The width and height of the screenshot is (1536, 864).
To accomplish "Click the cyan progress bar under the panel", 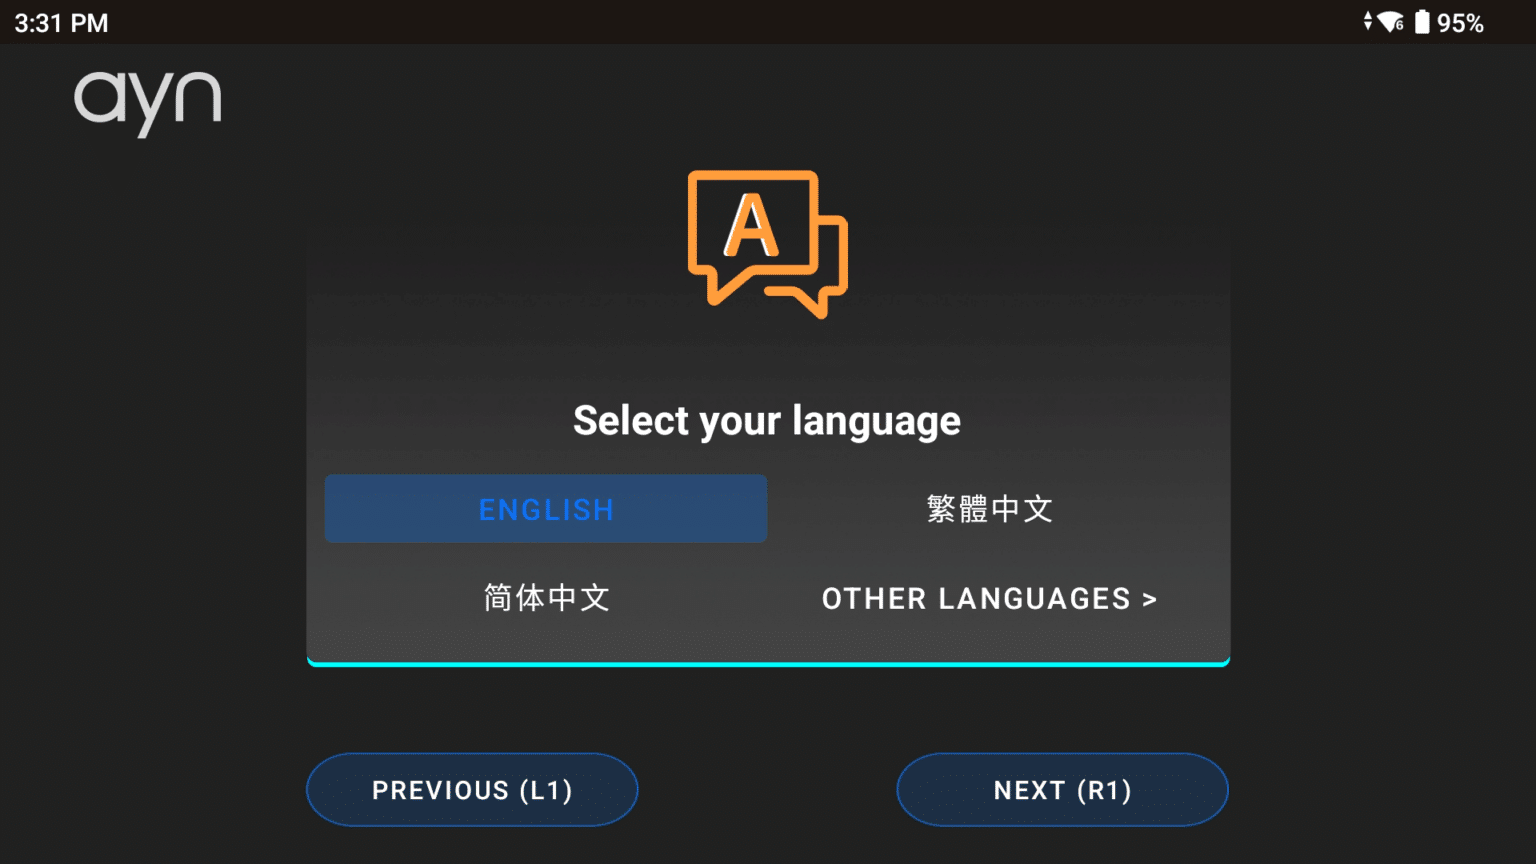I will [766, 661].
